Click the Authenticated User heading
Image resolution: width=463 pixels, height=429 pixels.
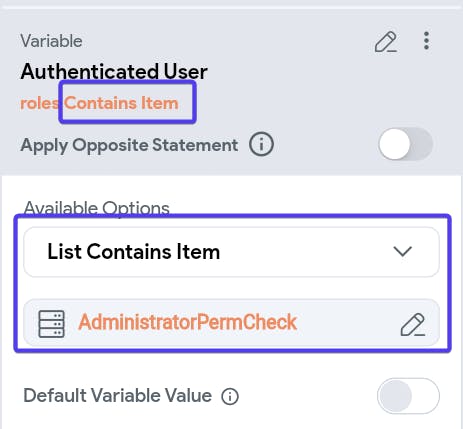[114, 72]
